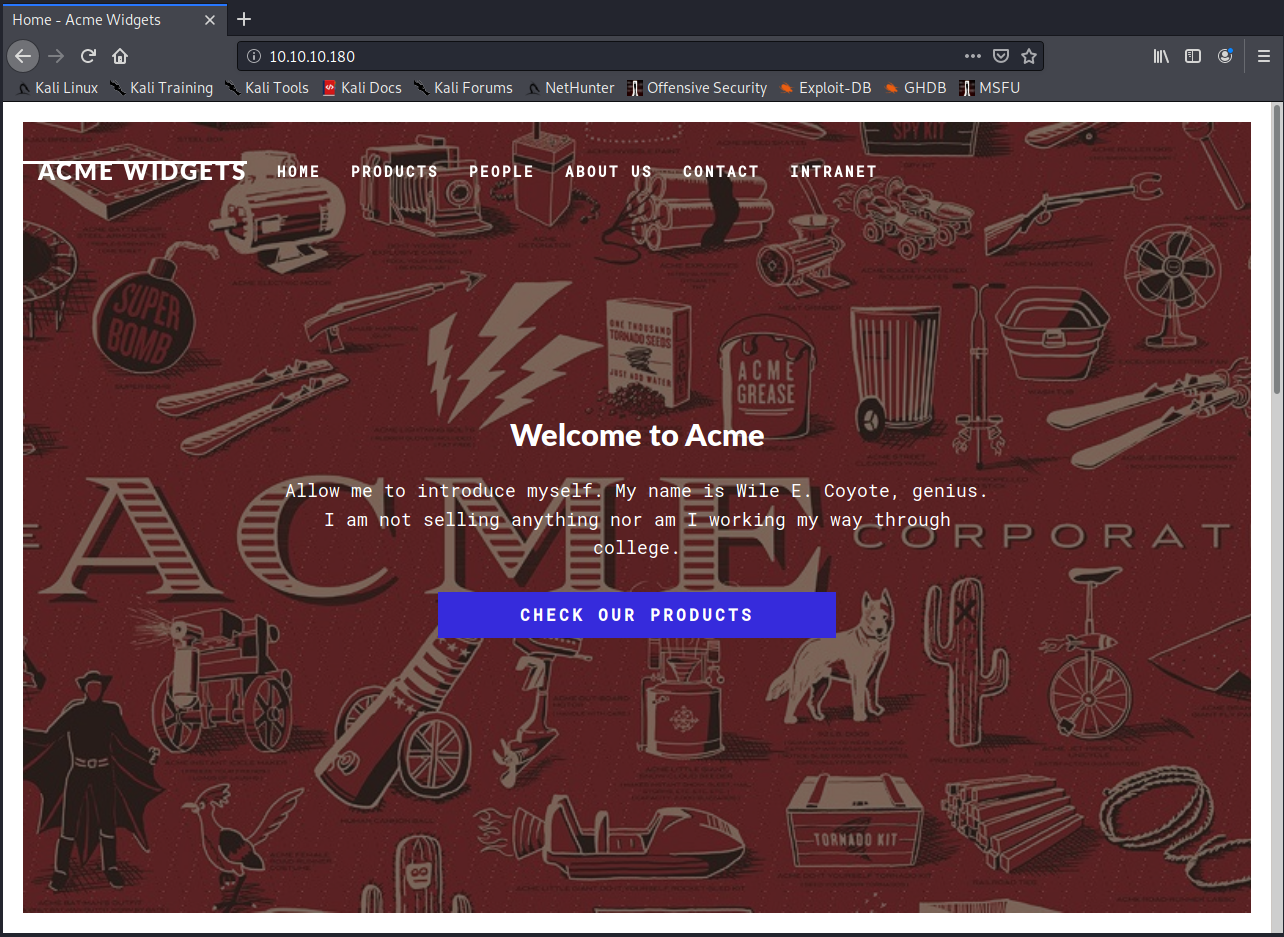Toggle the sidebar panel icon
This screenshot has width=1284, height=937.
1193,56
